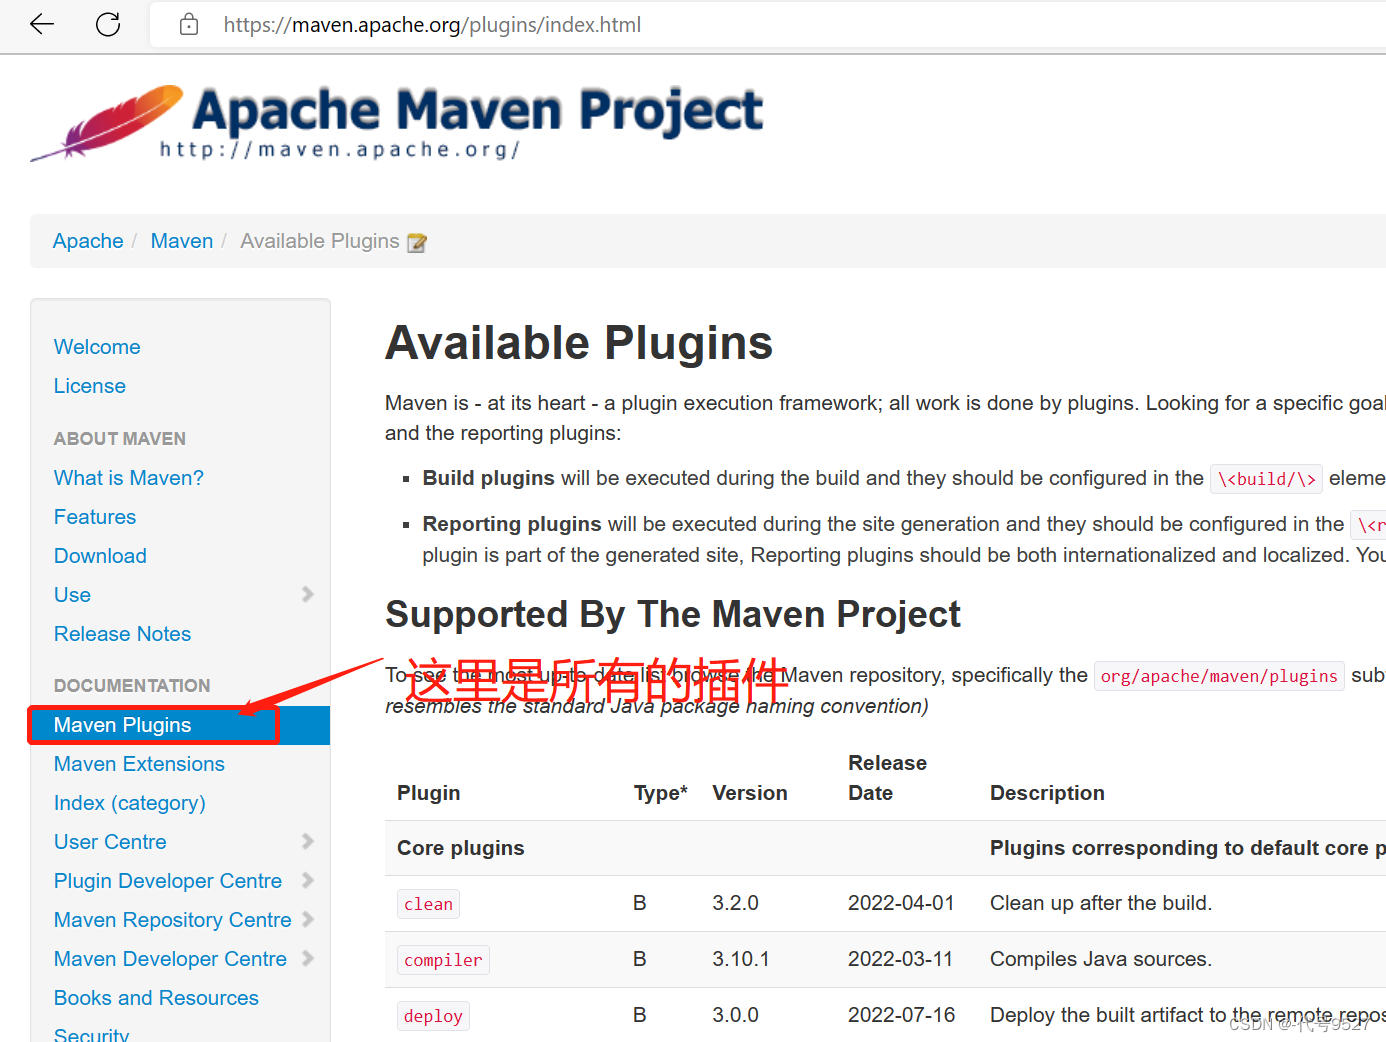Click the Reporting plugins bold text
Screen dimensions: 1386x1042
click(x=512, y=524)
